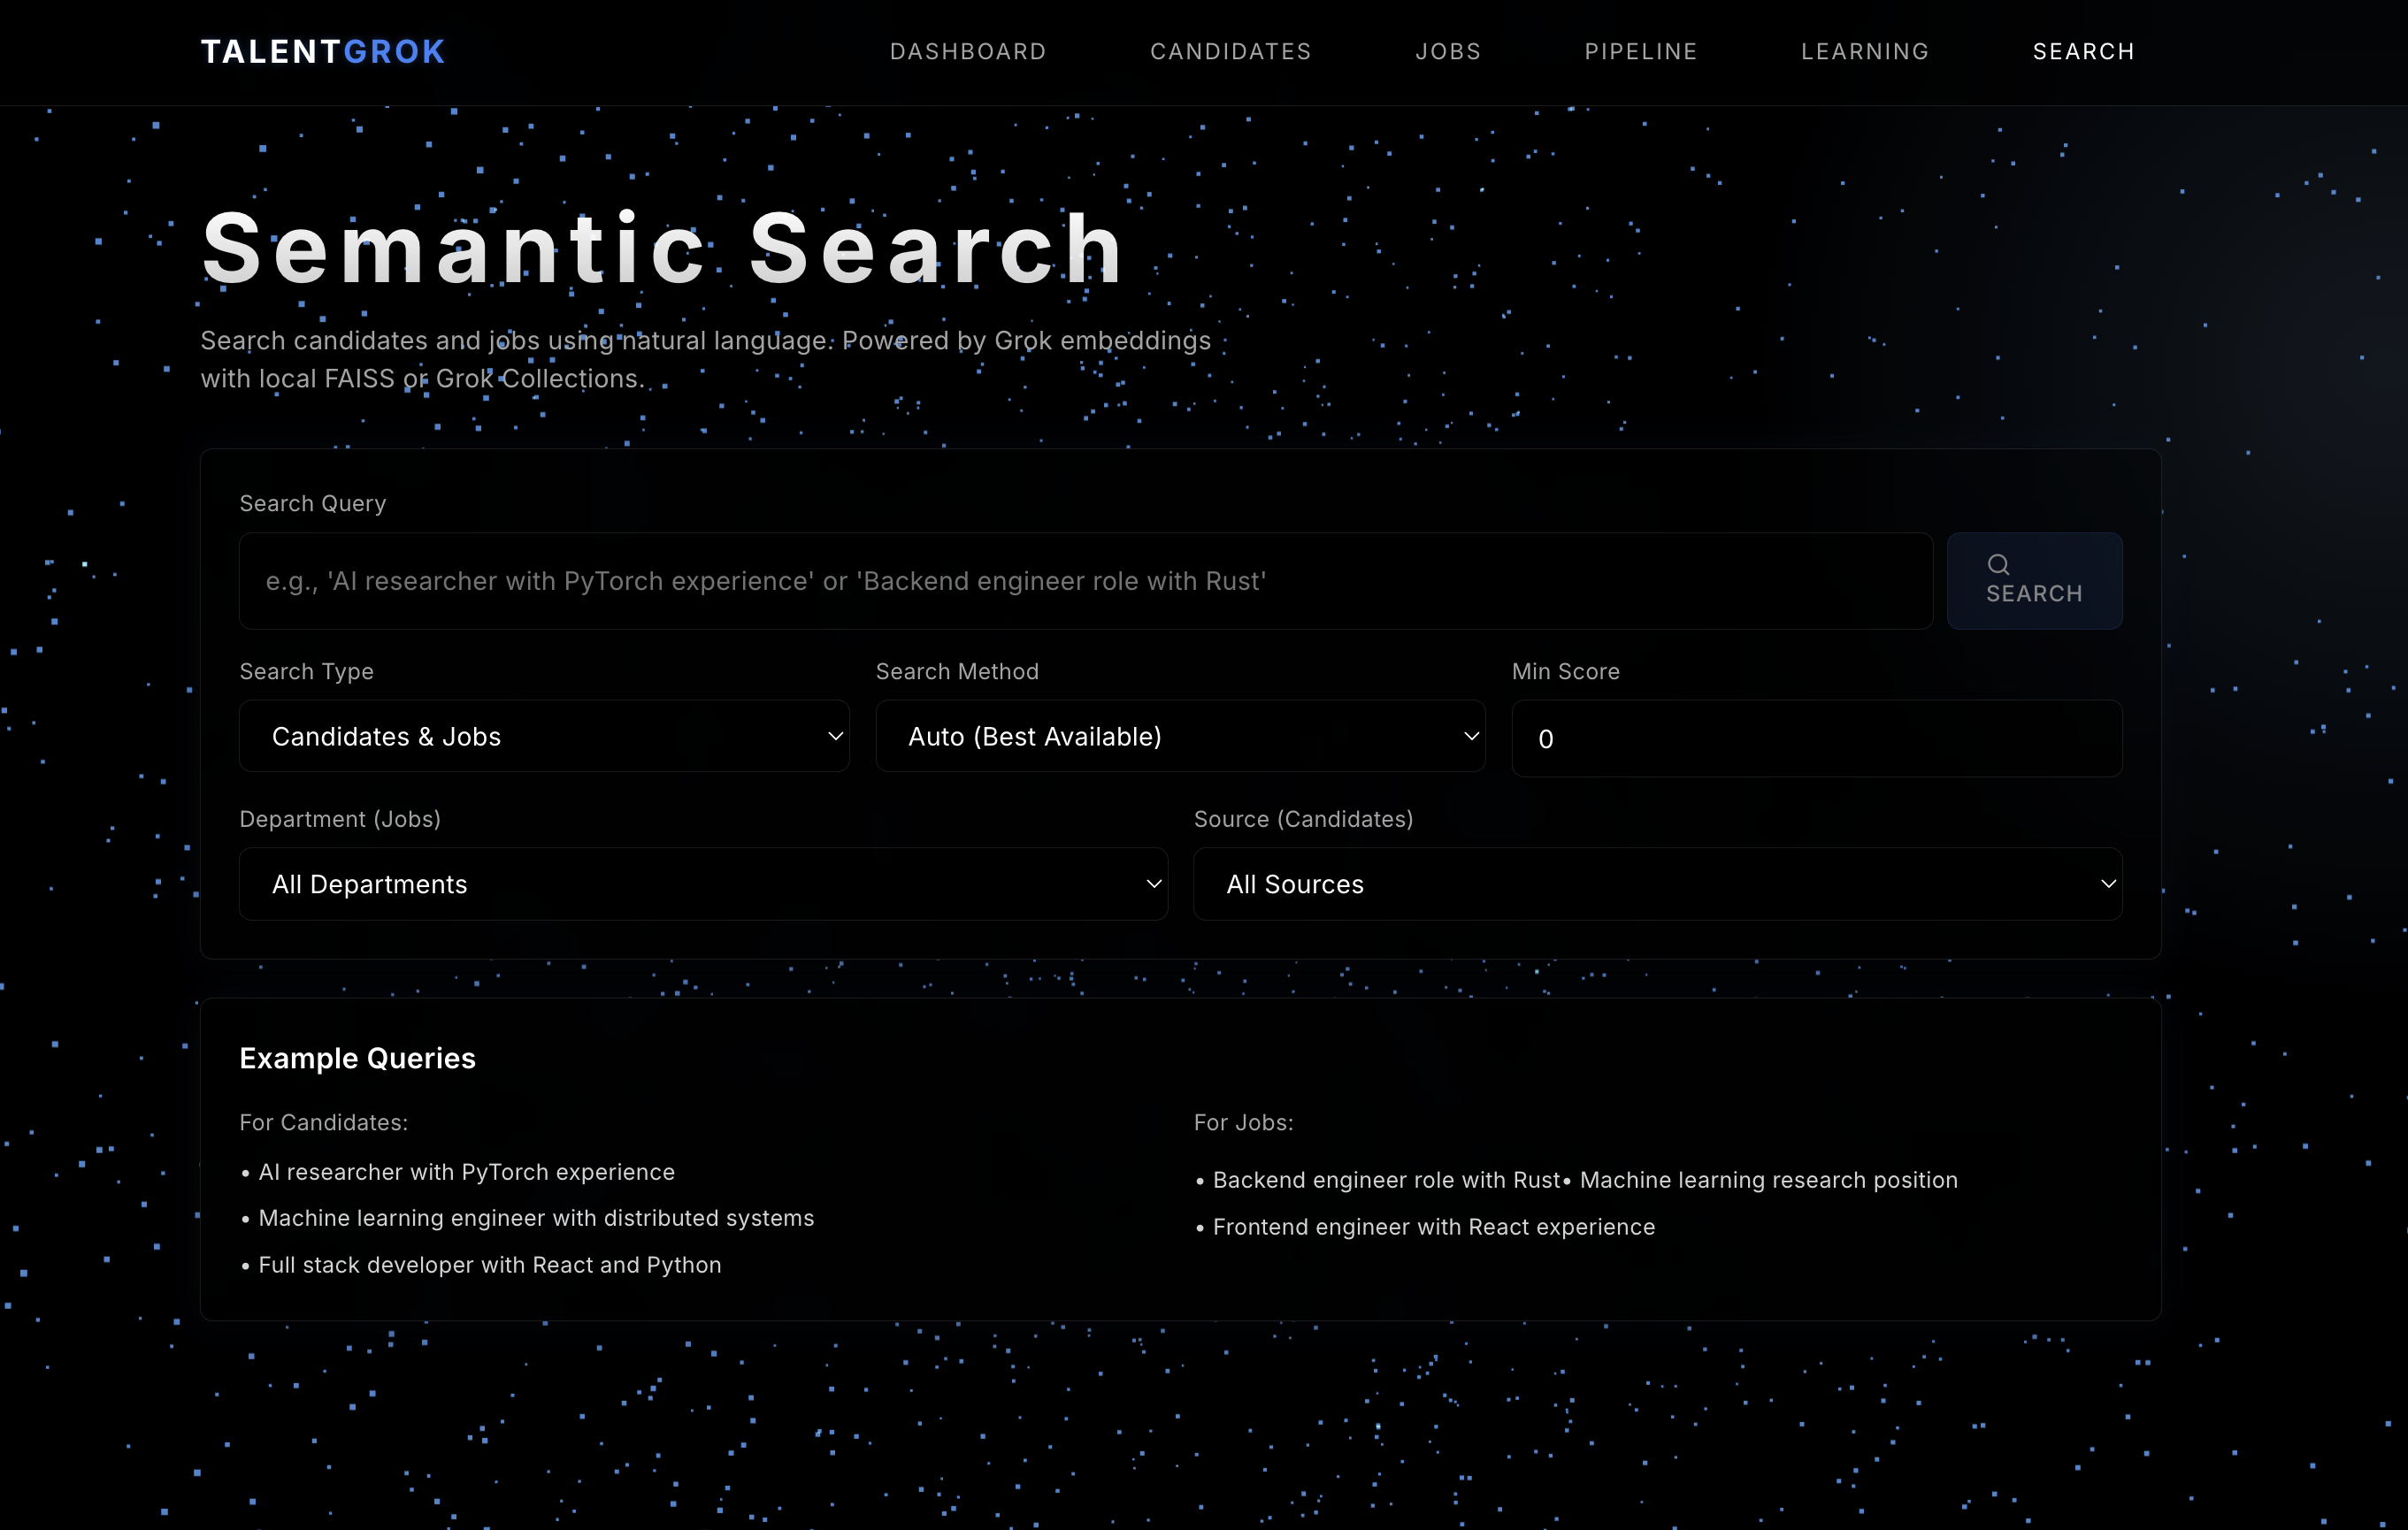
Task: Expand the All Departments dropdown
Action: [x=703, y=884]
